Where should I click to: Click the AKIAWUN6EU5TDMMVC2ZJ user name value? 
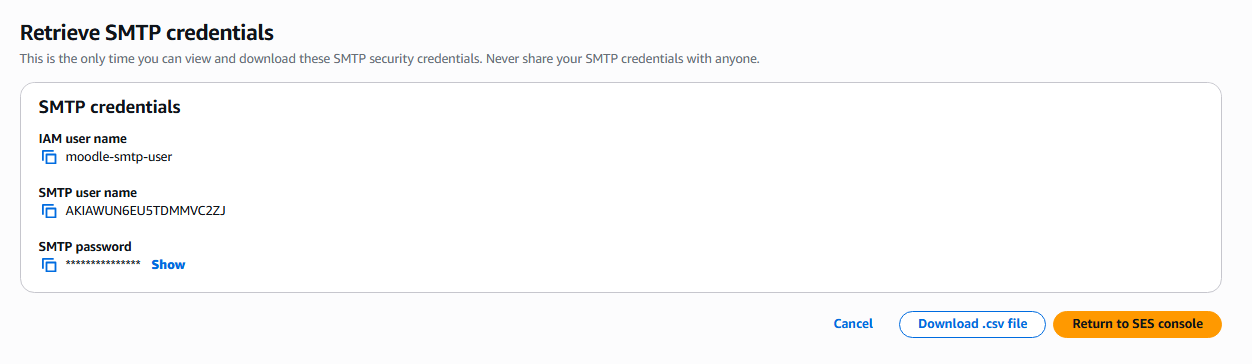coord(145,211)
